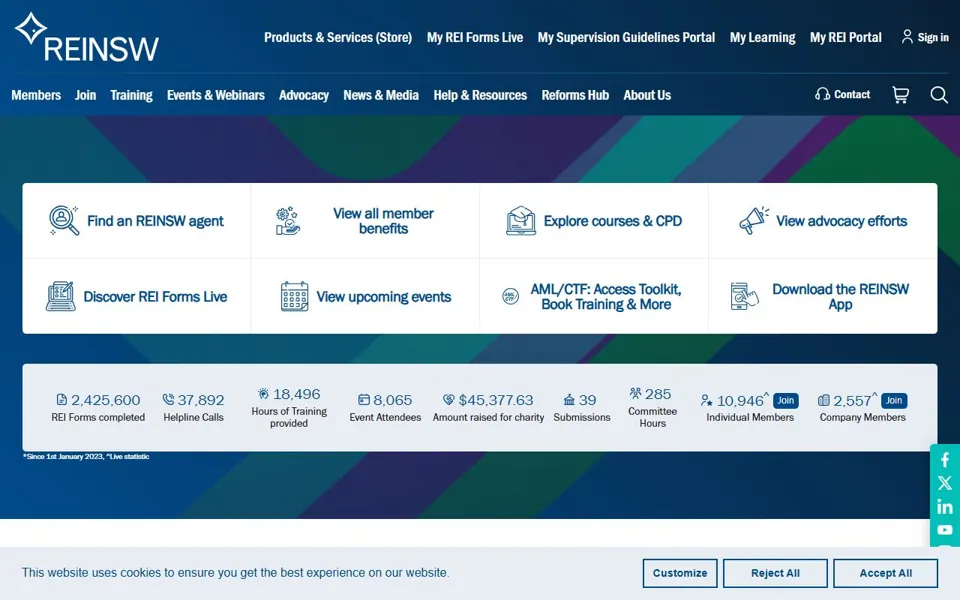Click View advocacy efforts text
This screenshot has width=960, height=600.
coord(842,221)
